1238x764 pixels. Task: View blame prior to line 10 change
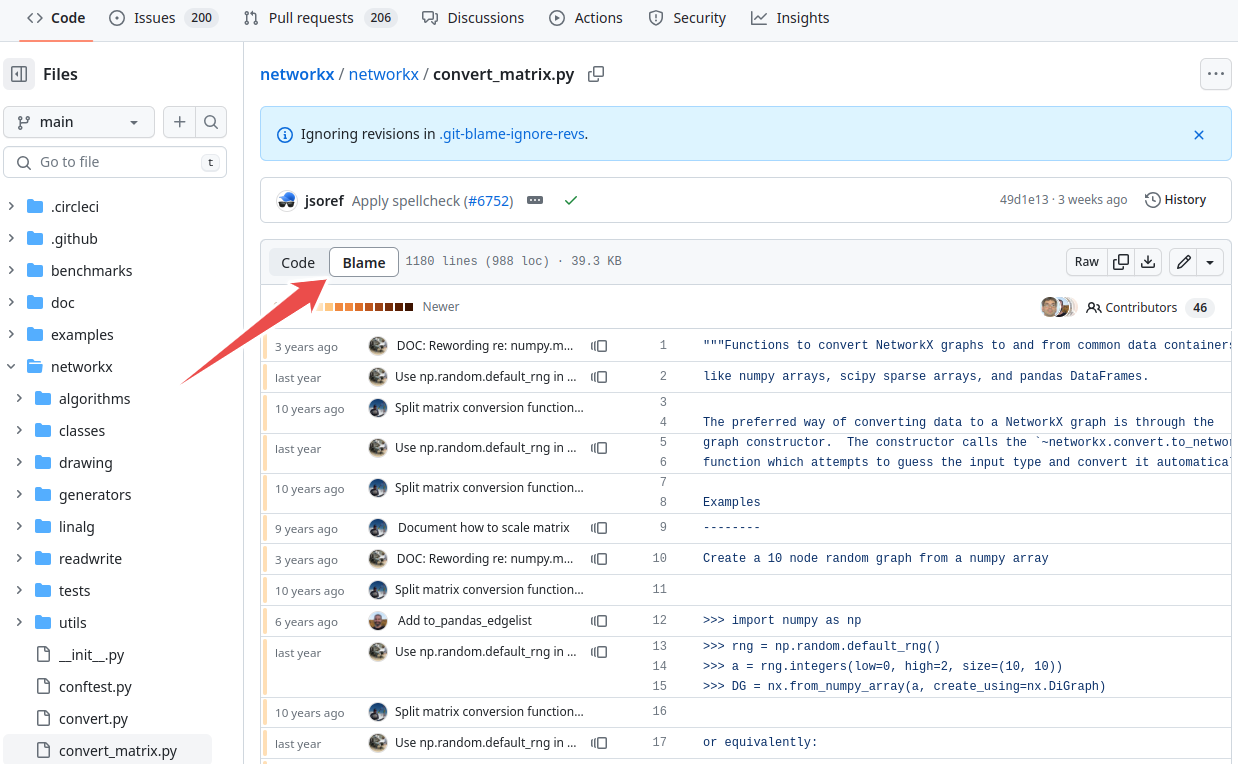(x=599, y=559)
